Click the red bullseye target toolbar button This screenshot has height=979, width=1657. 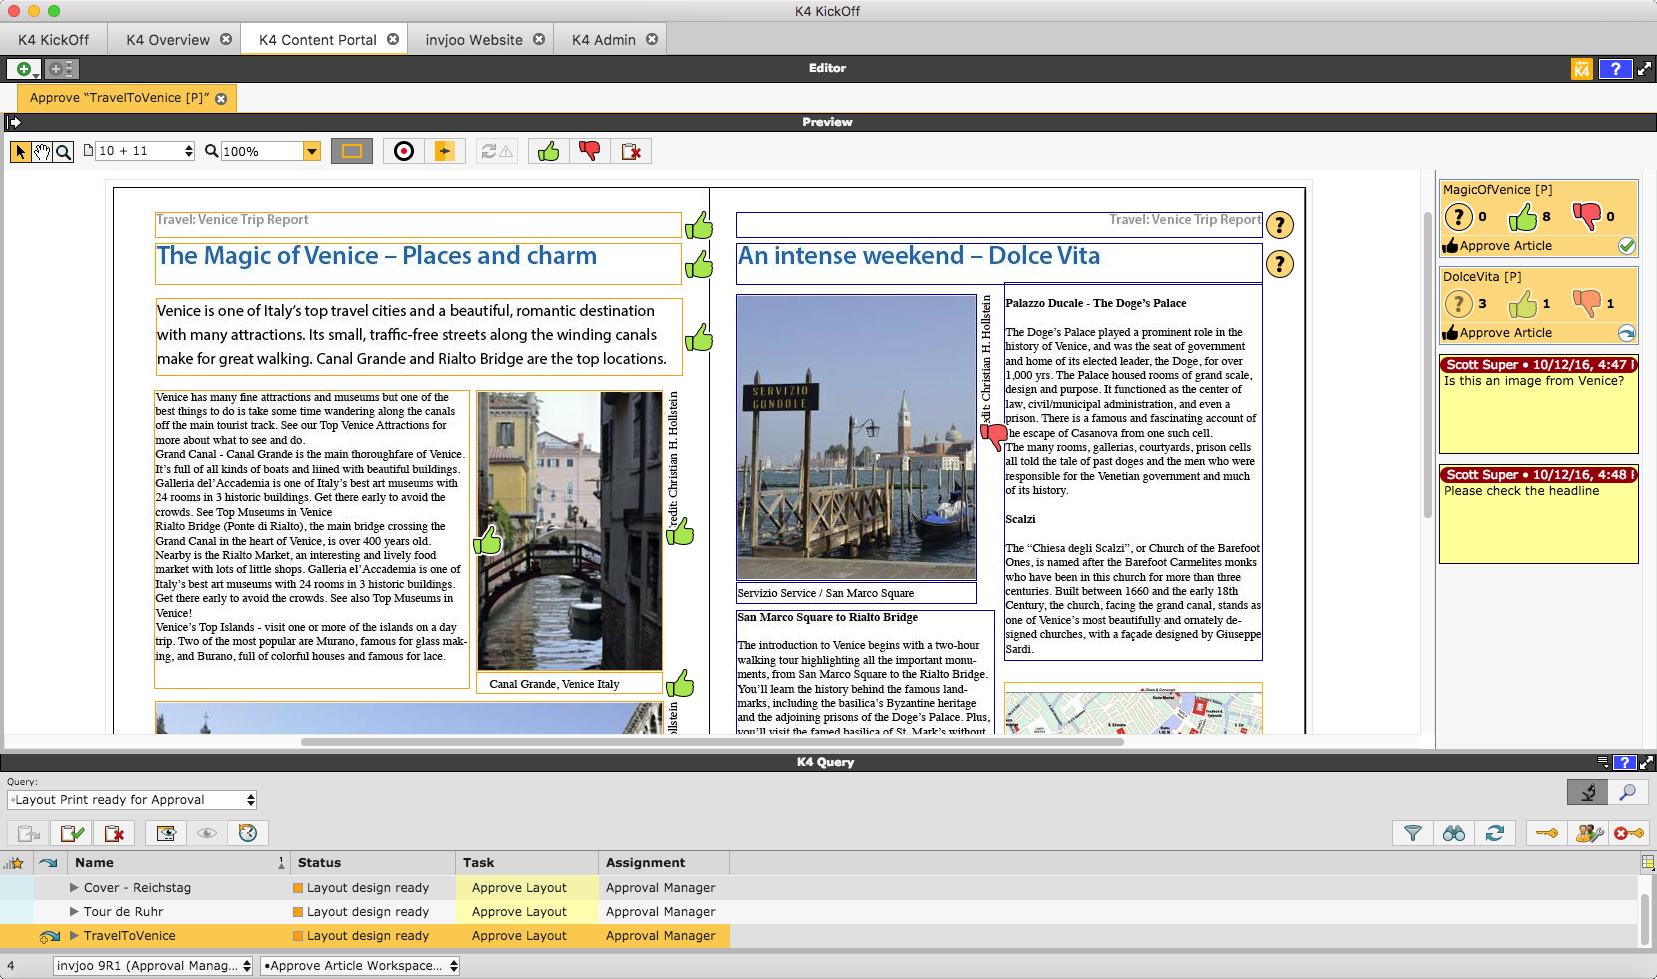[x=404, y=151]
